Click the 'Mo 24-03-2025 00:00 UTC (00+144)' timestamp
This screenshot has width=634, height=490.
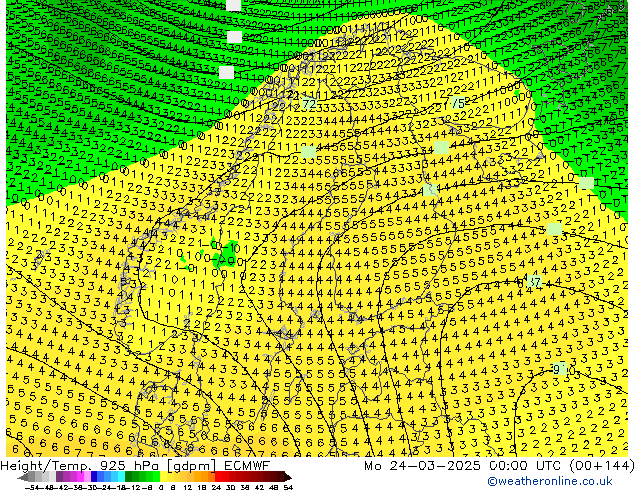click(499, 465)
